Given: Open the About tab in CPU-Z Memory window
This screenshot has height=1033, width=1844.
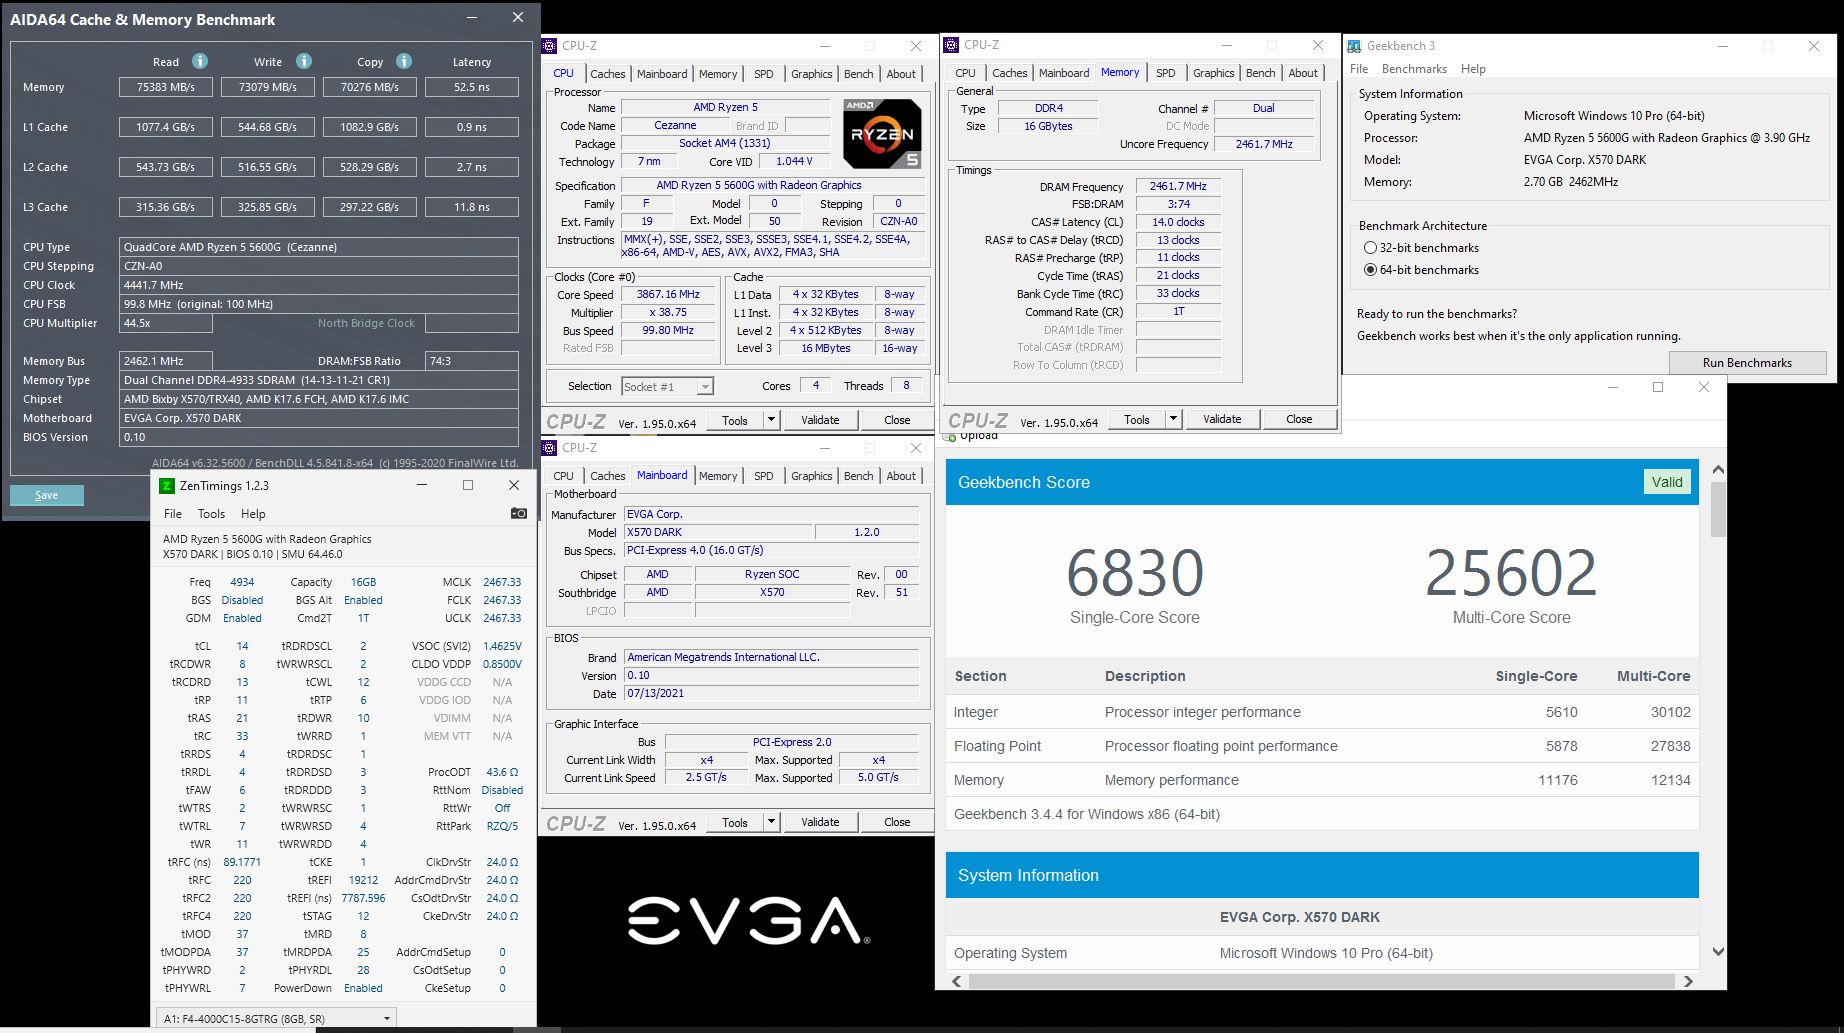Looking at the screenshot, I should coord(1302,73).
